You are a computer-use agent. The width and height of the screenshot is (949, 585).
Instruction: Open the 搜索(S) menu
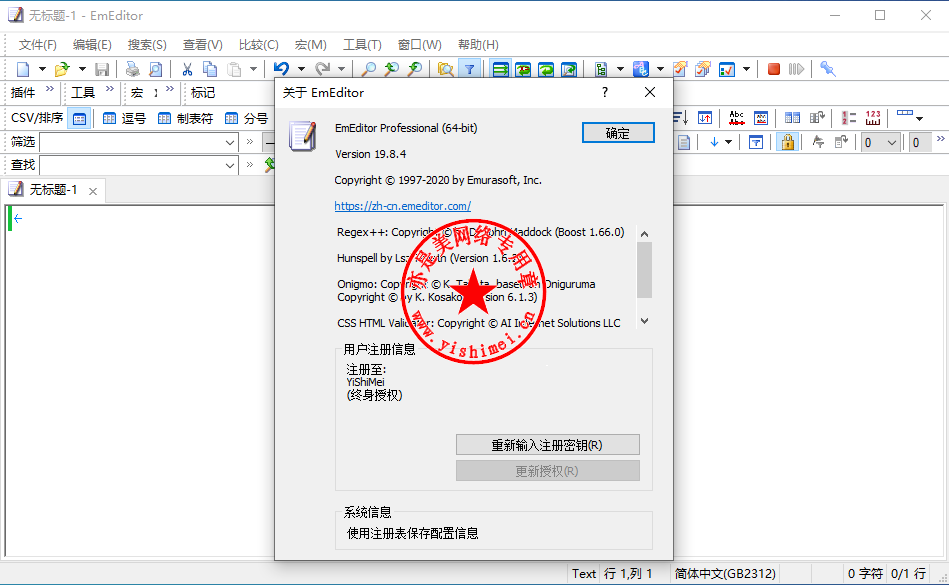[147, 45]
